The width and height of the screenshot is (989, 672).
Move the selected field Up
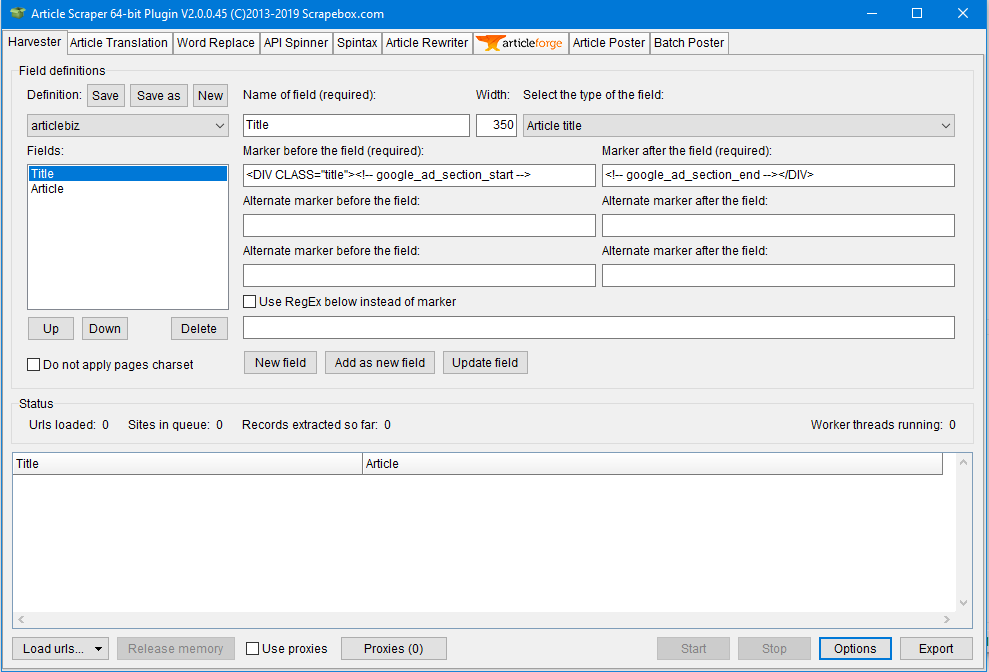pyautogui.click(x=51, y=329)
